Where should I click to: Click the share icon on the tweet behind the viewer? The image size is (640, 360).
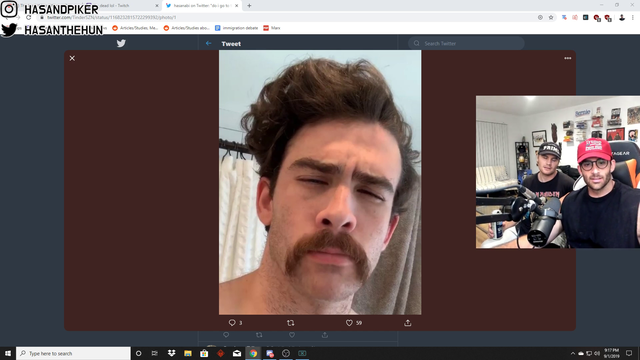tap(325, 335)
